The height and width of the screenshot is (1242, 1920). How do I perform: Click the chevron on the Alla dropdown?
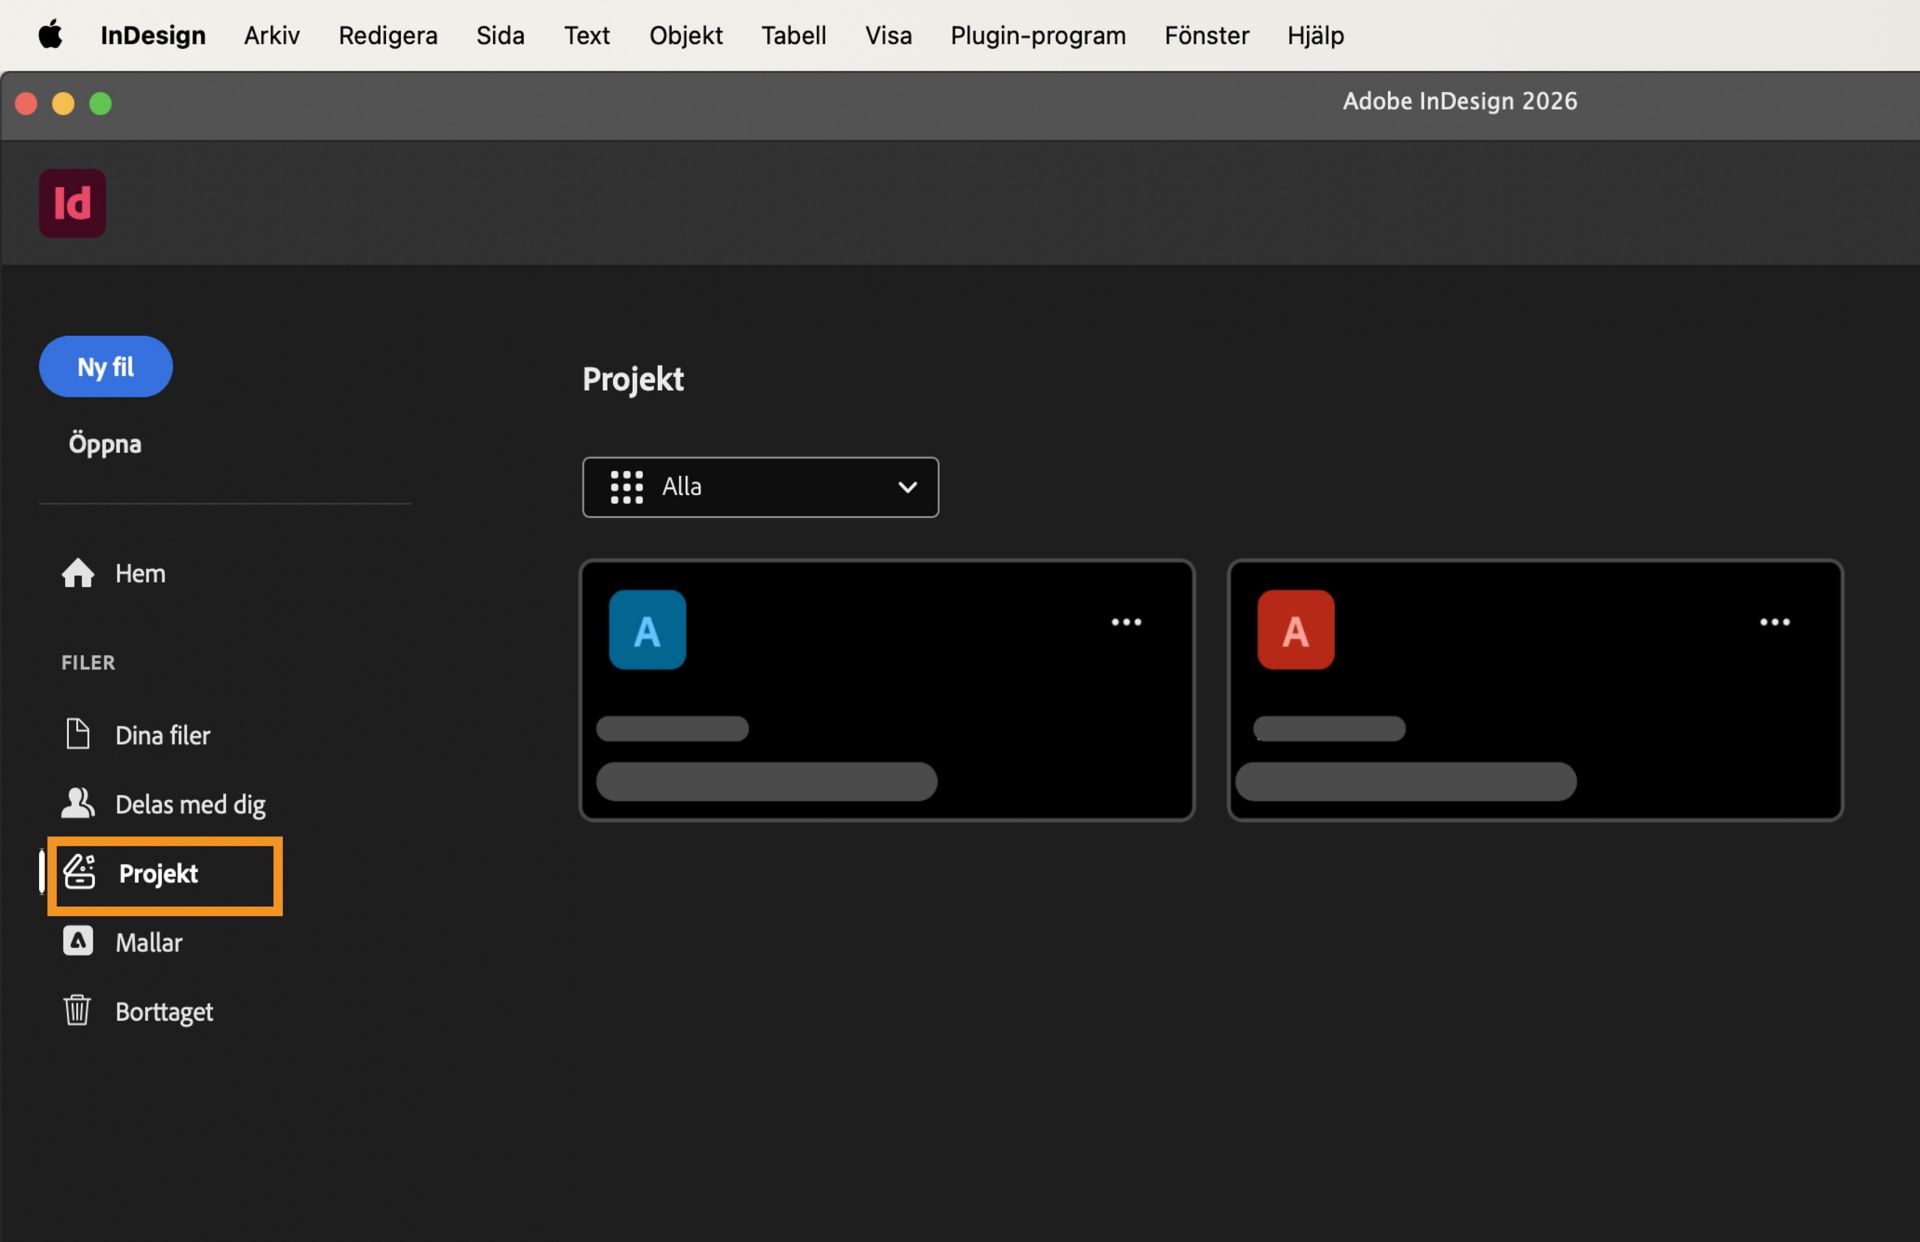[907, 487]
